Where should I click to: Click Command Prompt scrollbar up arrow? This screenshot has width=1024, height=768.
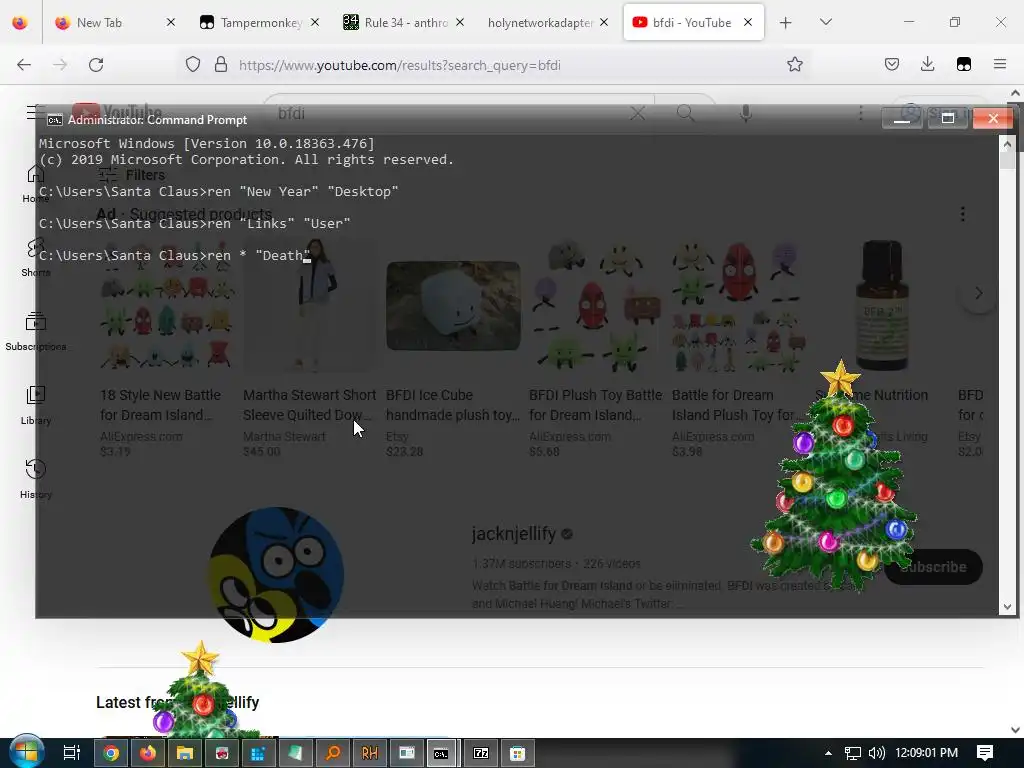(x=1006, y=144)
